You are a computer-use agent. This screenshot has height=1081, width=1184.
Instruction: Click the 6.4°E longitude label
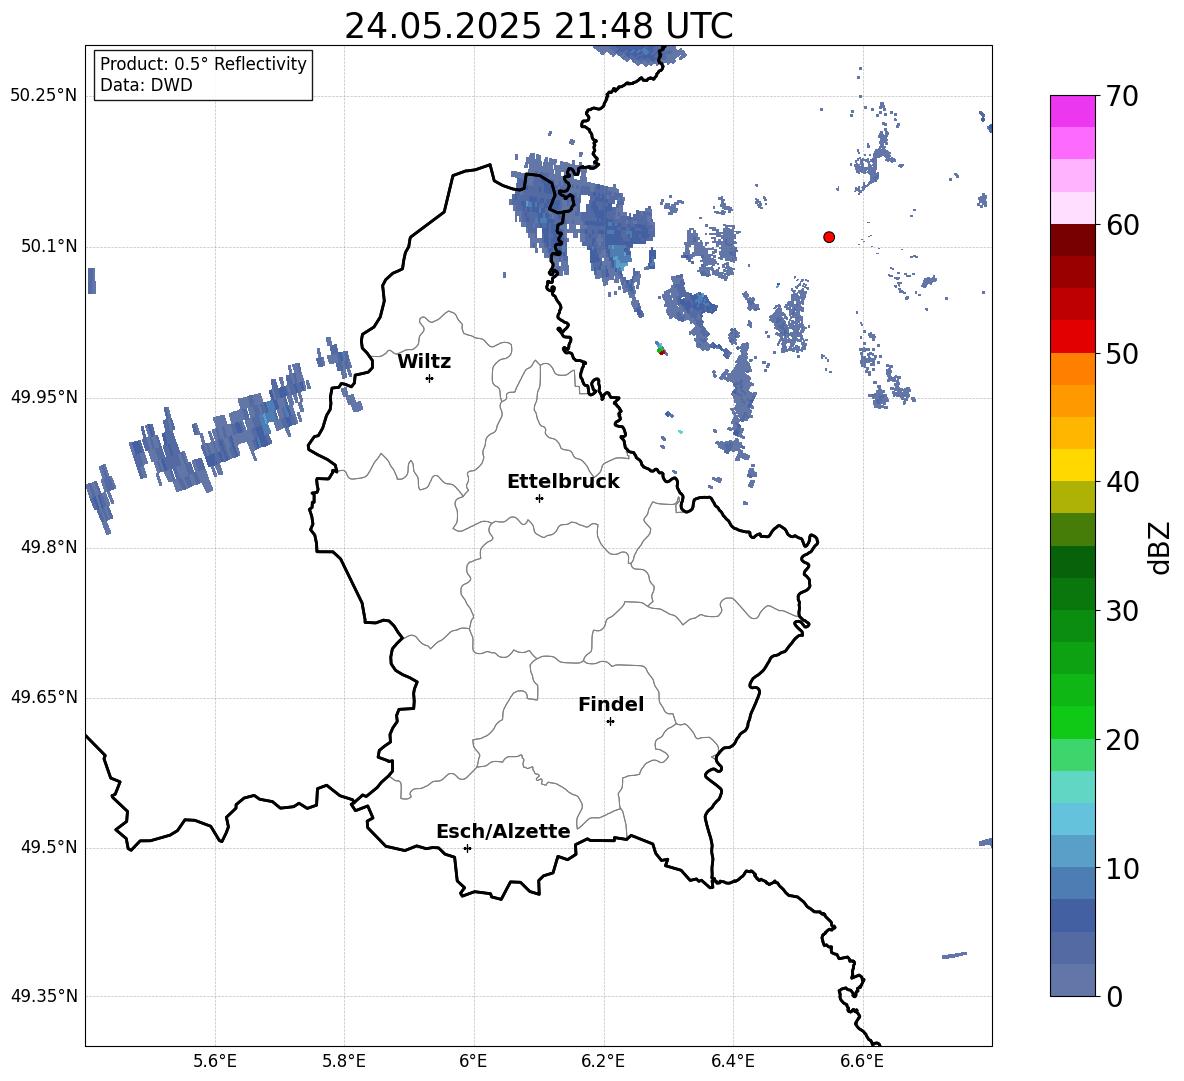pos(732,1062)
